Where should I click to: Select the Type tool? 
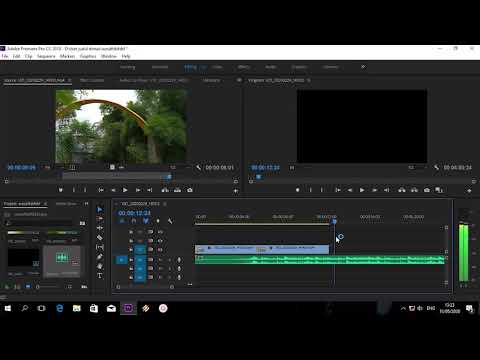coord(100,276)
